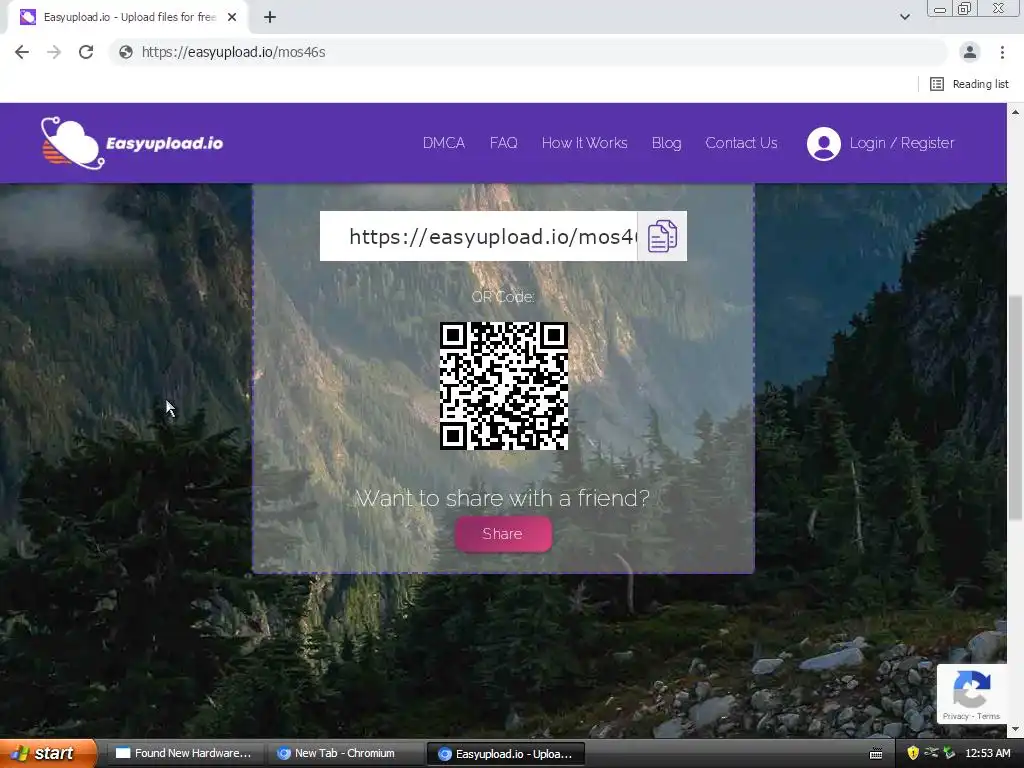The width and height of the screenshot is (1024, 768).
Task: Open the Contact Us page
Action: coord(741,143)
